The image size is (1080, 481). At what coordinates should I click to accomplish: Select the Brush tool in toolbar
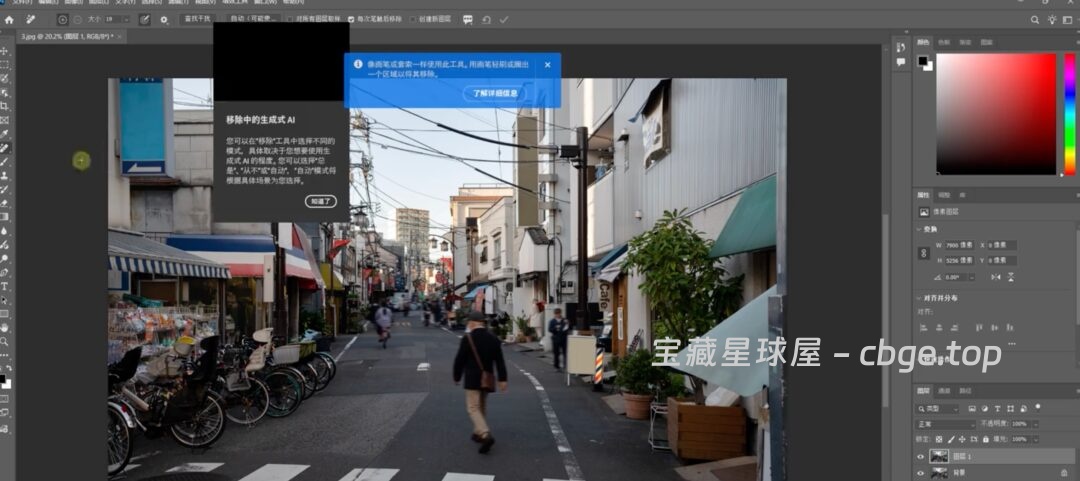[5, 161]
